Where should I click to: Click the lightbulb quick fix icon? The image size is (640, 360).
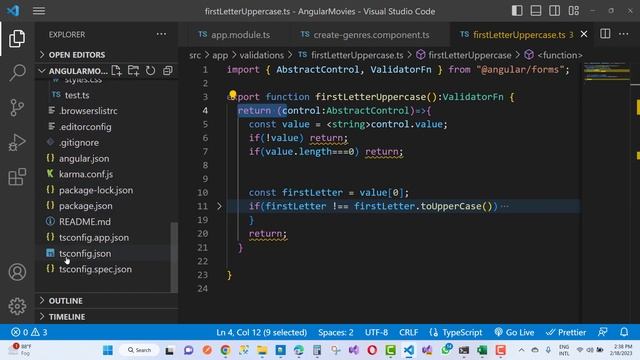click(233, 95)
